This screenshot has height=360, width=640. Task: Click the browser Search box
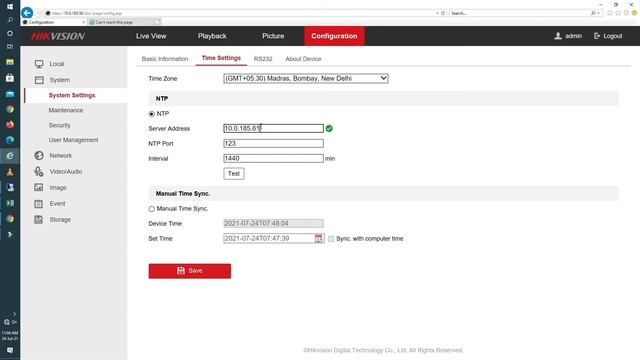(x=520, y=13)
